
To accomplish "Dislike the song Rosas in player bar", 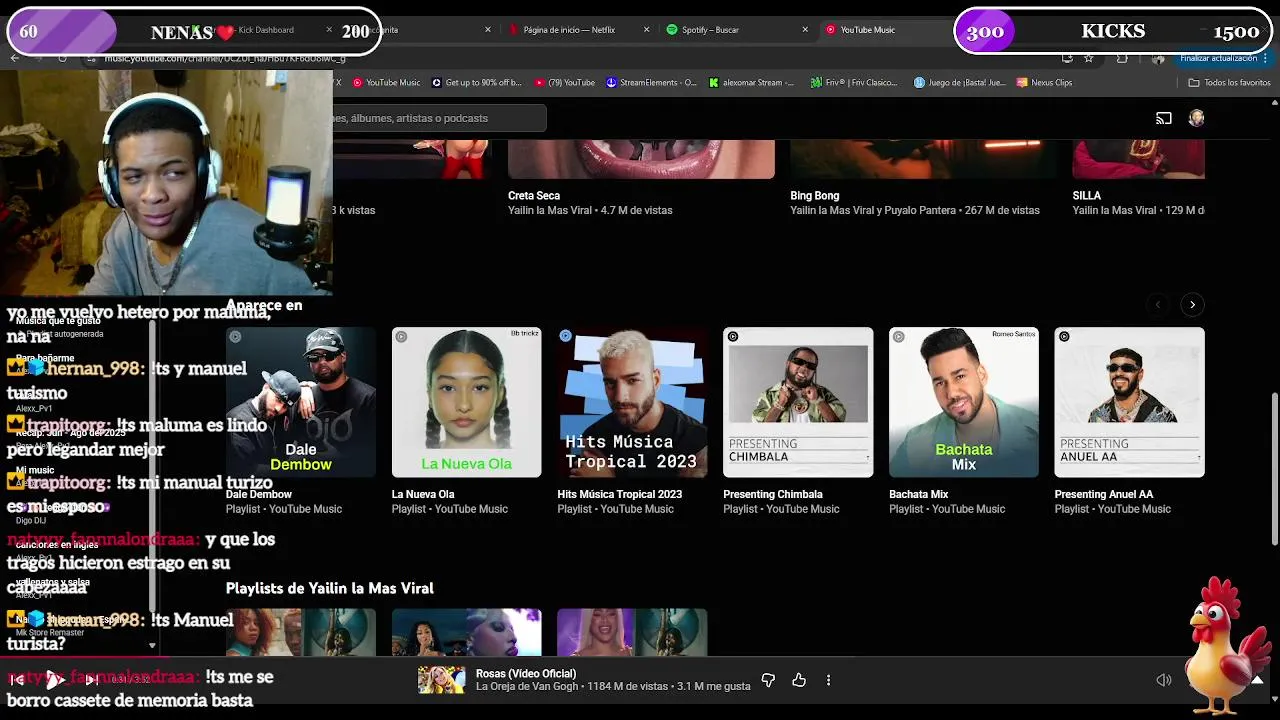I will pos(768,680).
